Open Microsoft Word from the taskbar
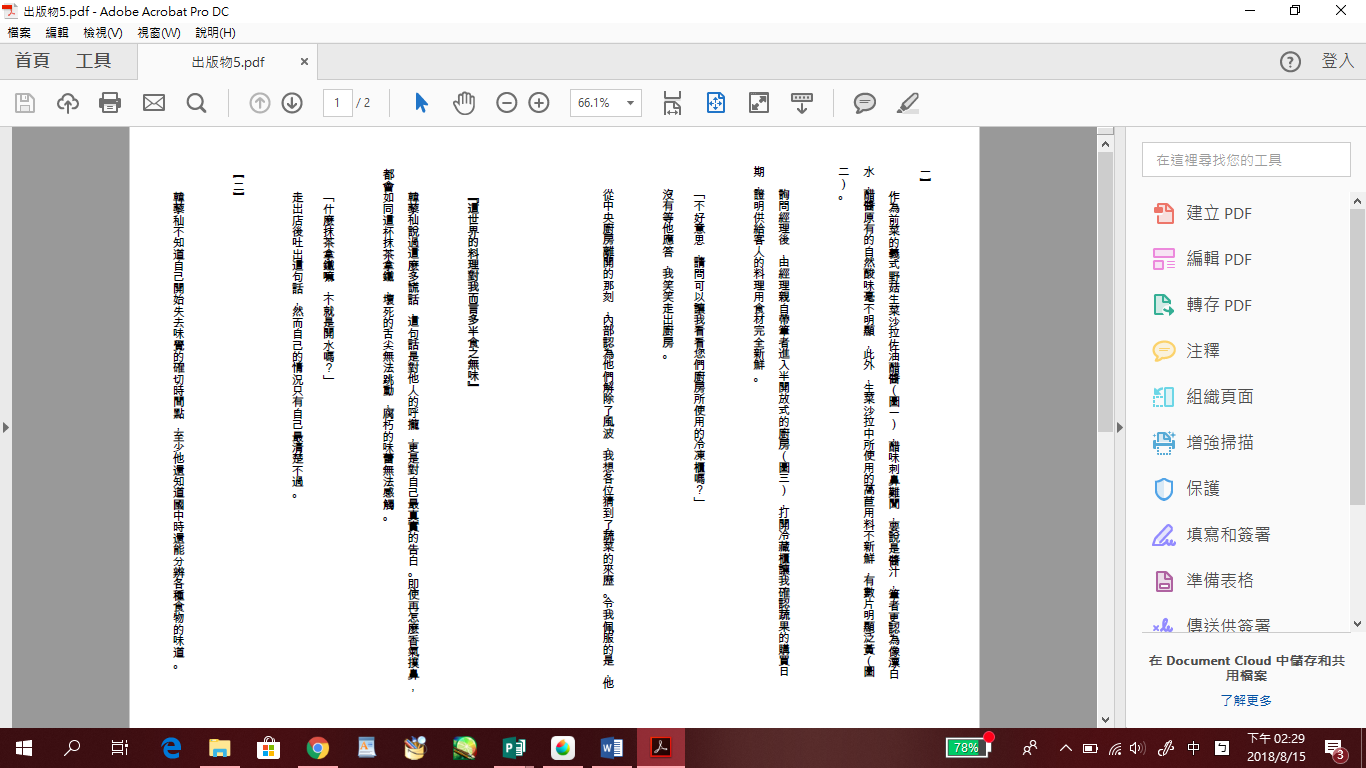Viewport: 1366px width, 768px height. point(611,747)
